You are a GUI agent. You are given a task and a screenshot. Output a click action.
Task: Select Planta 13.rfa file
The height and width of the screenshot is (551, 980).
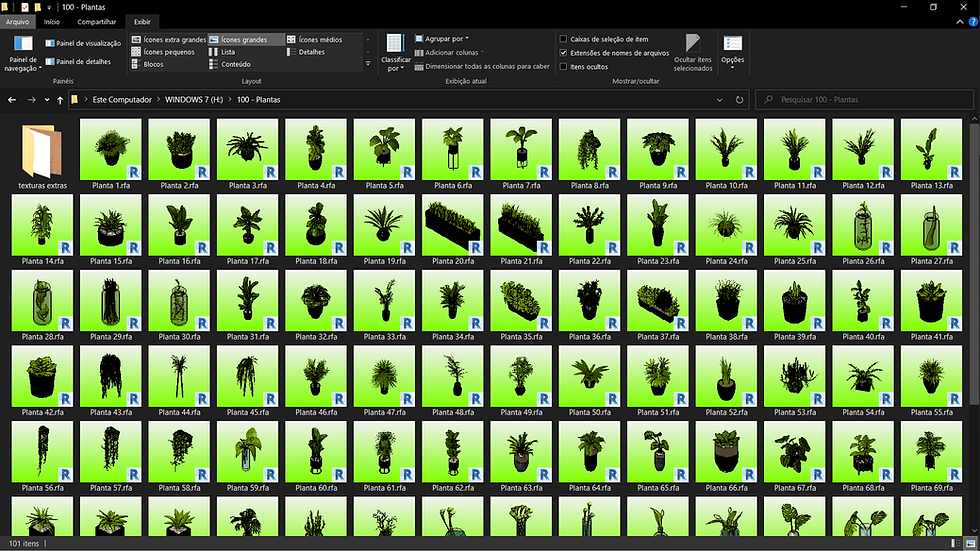(931, 154)
